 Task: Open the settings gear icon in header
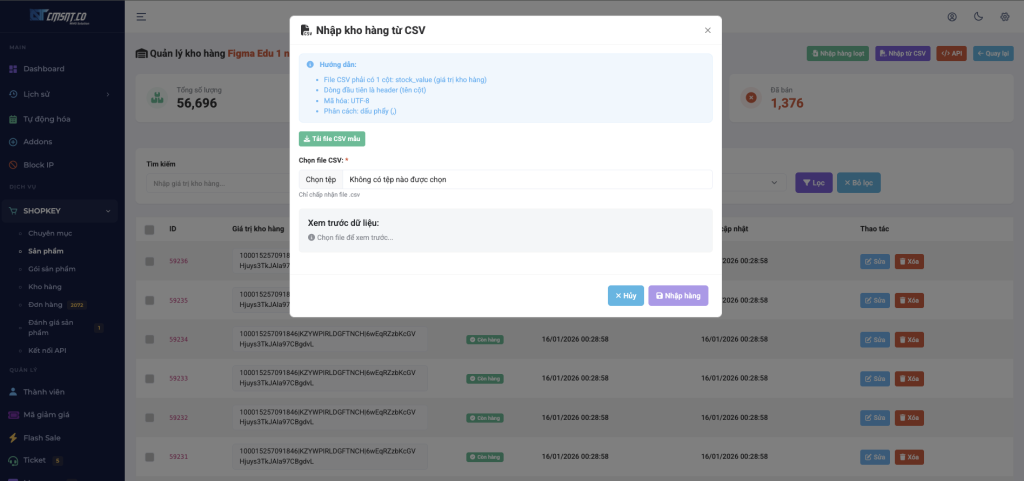click(1003, 16)
